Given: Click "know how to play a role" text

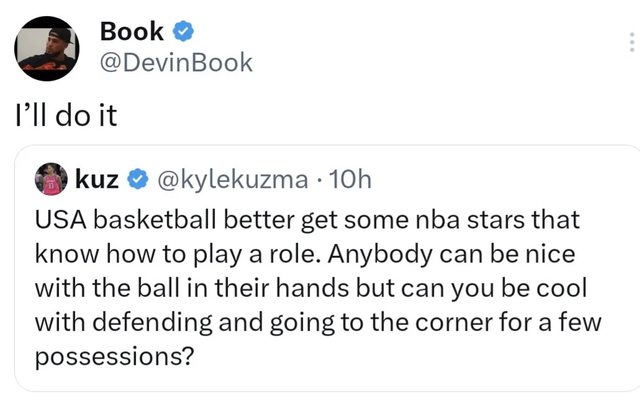Looking at the screenshot, I should click(x=154, y=251).
